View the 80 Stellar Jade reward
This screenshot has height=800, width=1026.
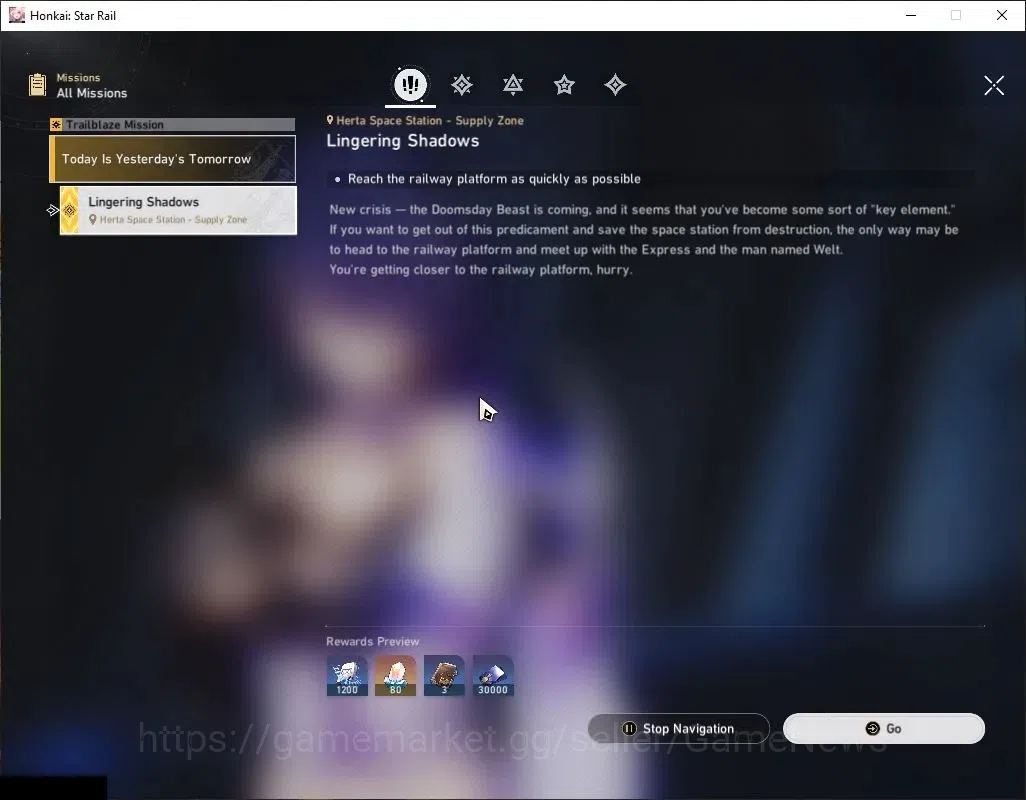(395, 676)
